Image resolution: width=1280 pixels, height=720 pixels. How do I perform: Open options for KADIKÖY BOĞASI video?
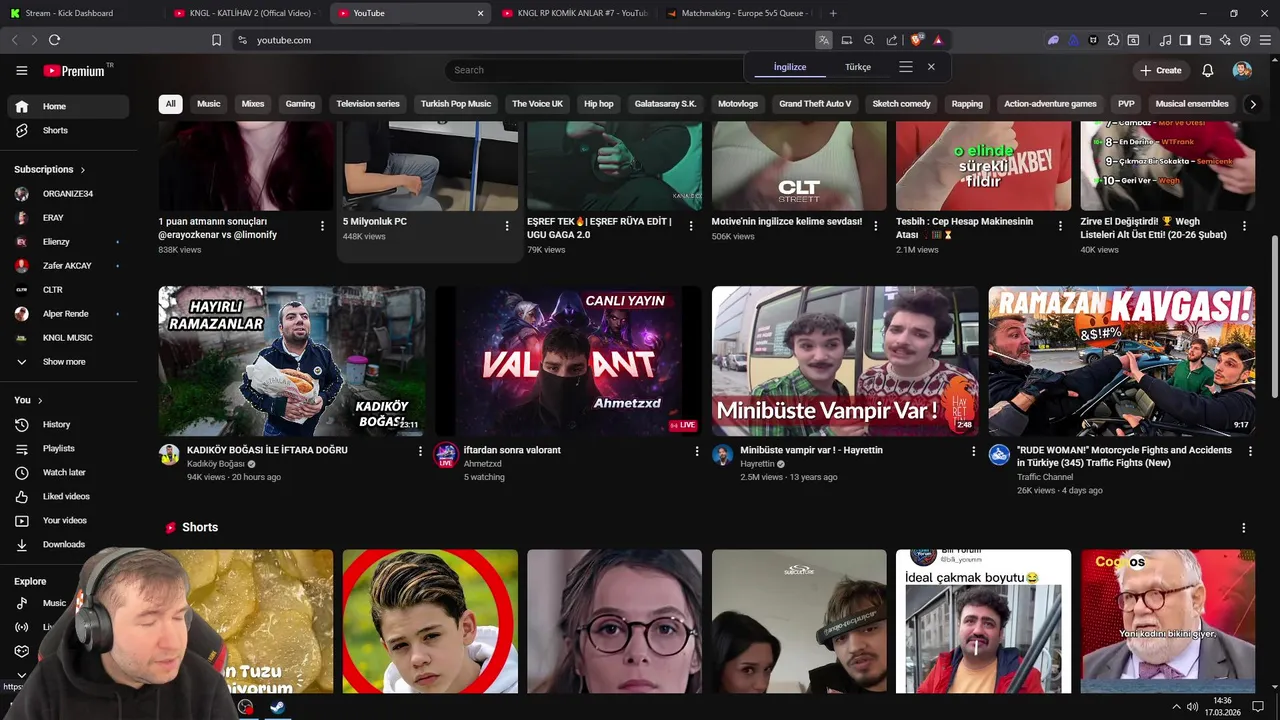[x=420, y=451]
